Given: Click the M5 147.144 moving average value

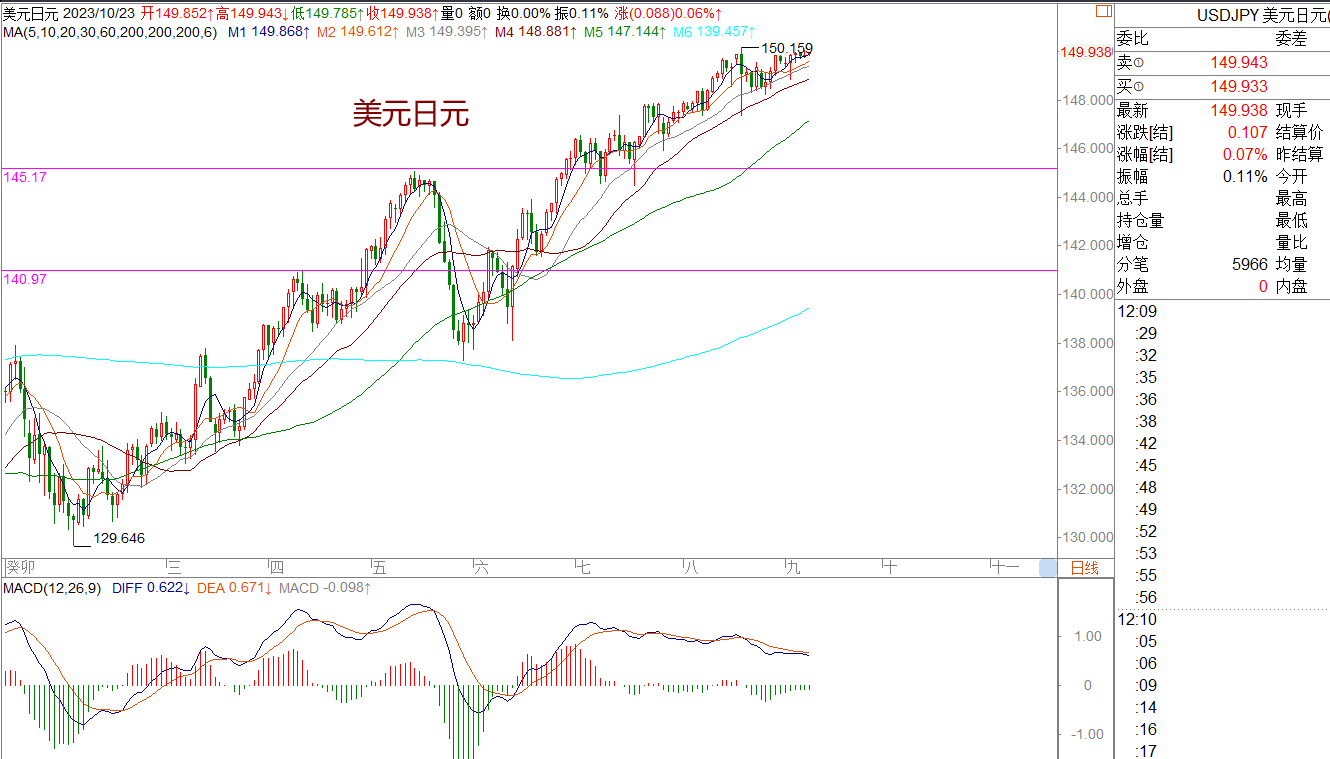Looking at the screenshot, I should tap(623, 32).
